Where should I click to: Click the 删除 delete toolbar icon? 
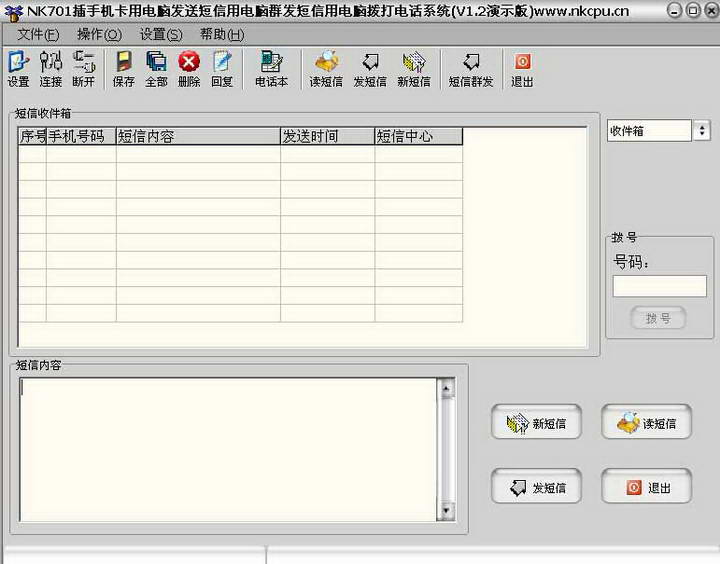coord(189,69)
